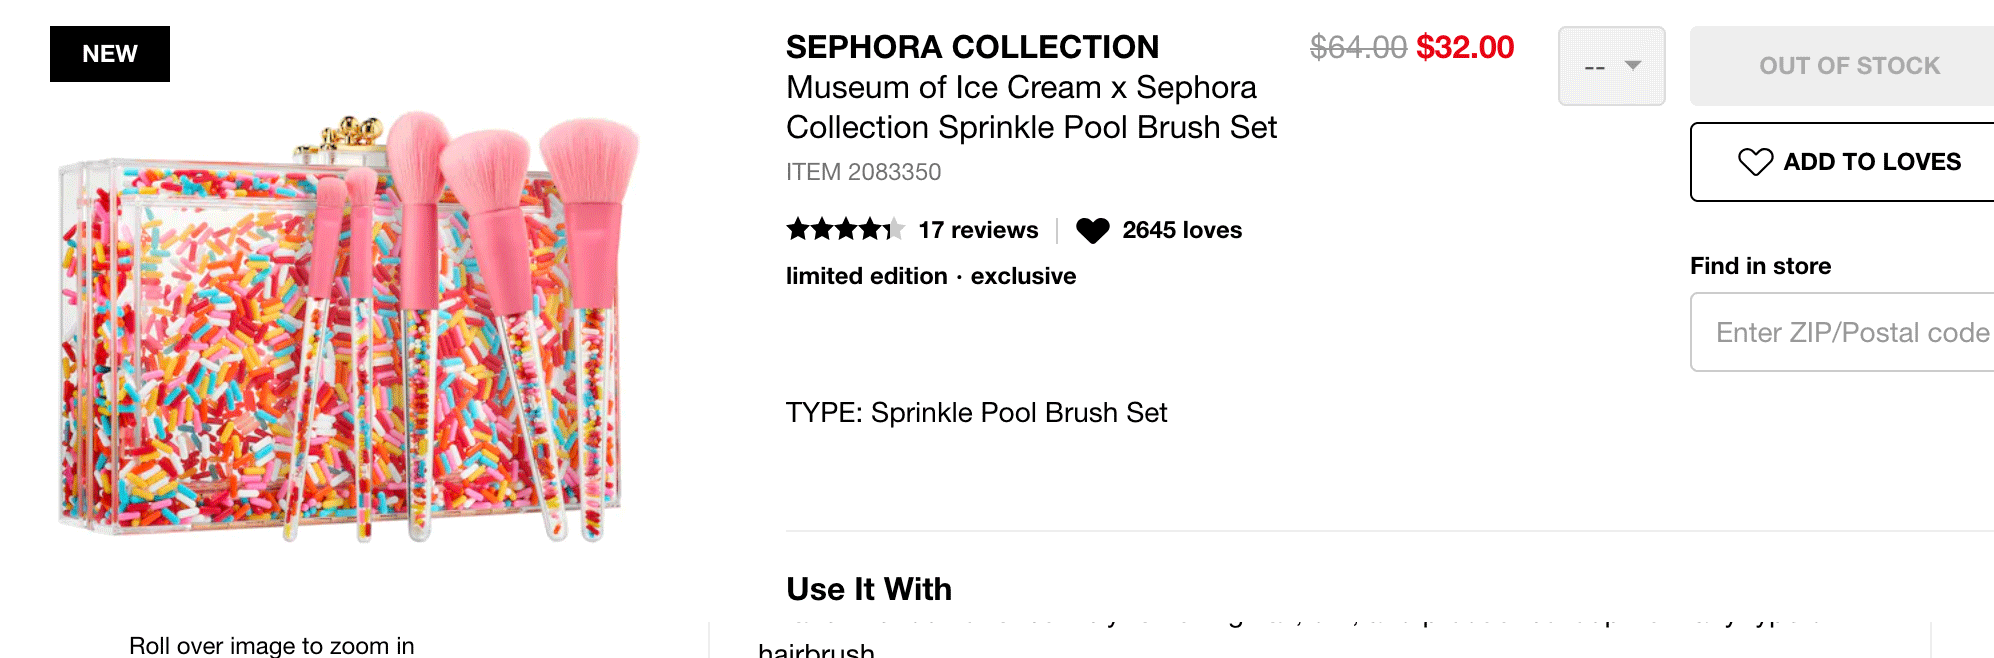The image size is (1994, 658).
Task: Open the quantity dropdown selector
Action: [1612, 66]
